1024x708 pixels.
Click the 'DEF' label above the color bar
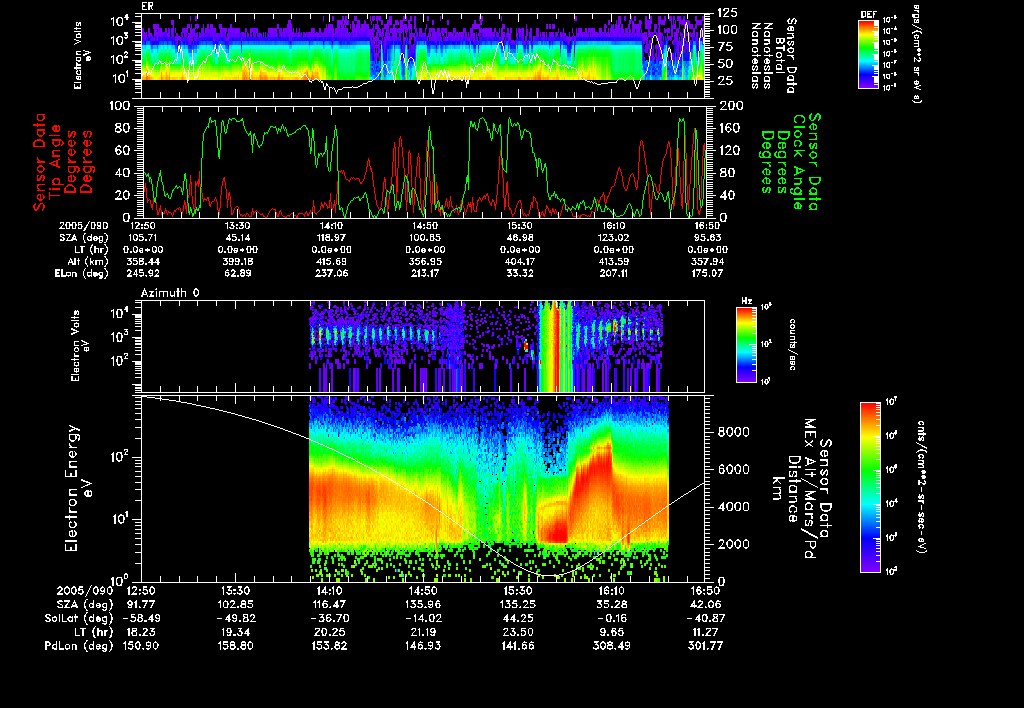pos(868,14)
